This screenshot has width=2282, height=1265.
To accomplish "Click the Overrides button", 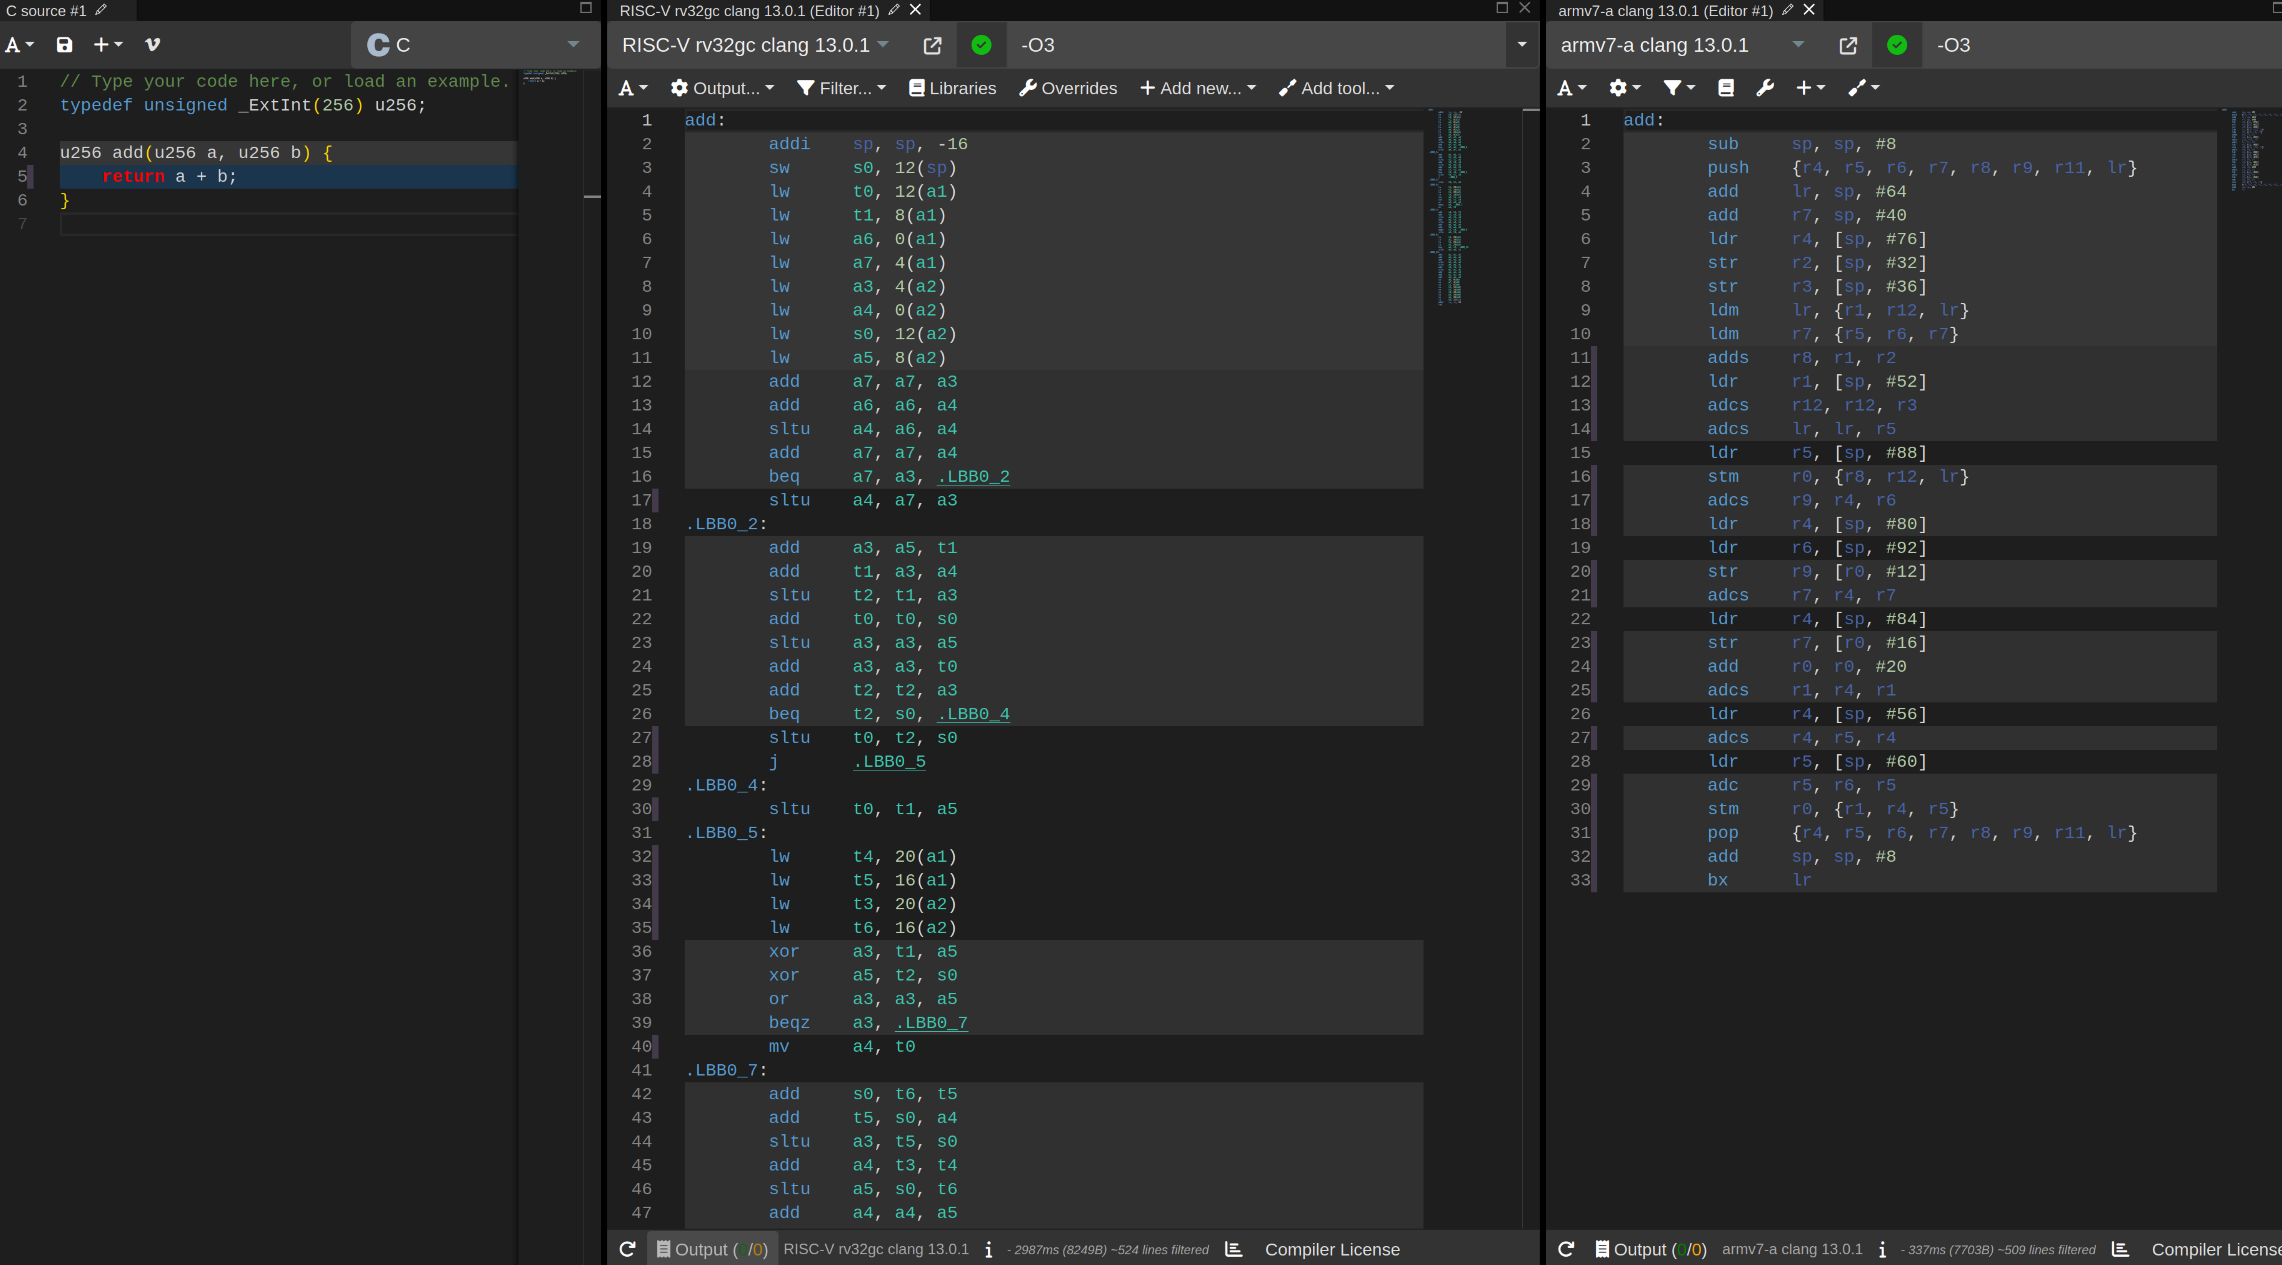I will click(1068, 88).
